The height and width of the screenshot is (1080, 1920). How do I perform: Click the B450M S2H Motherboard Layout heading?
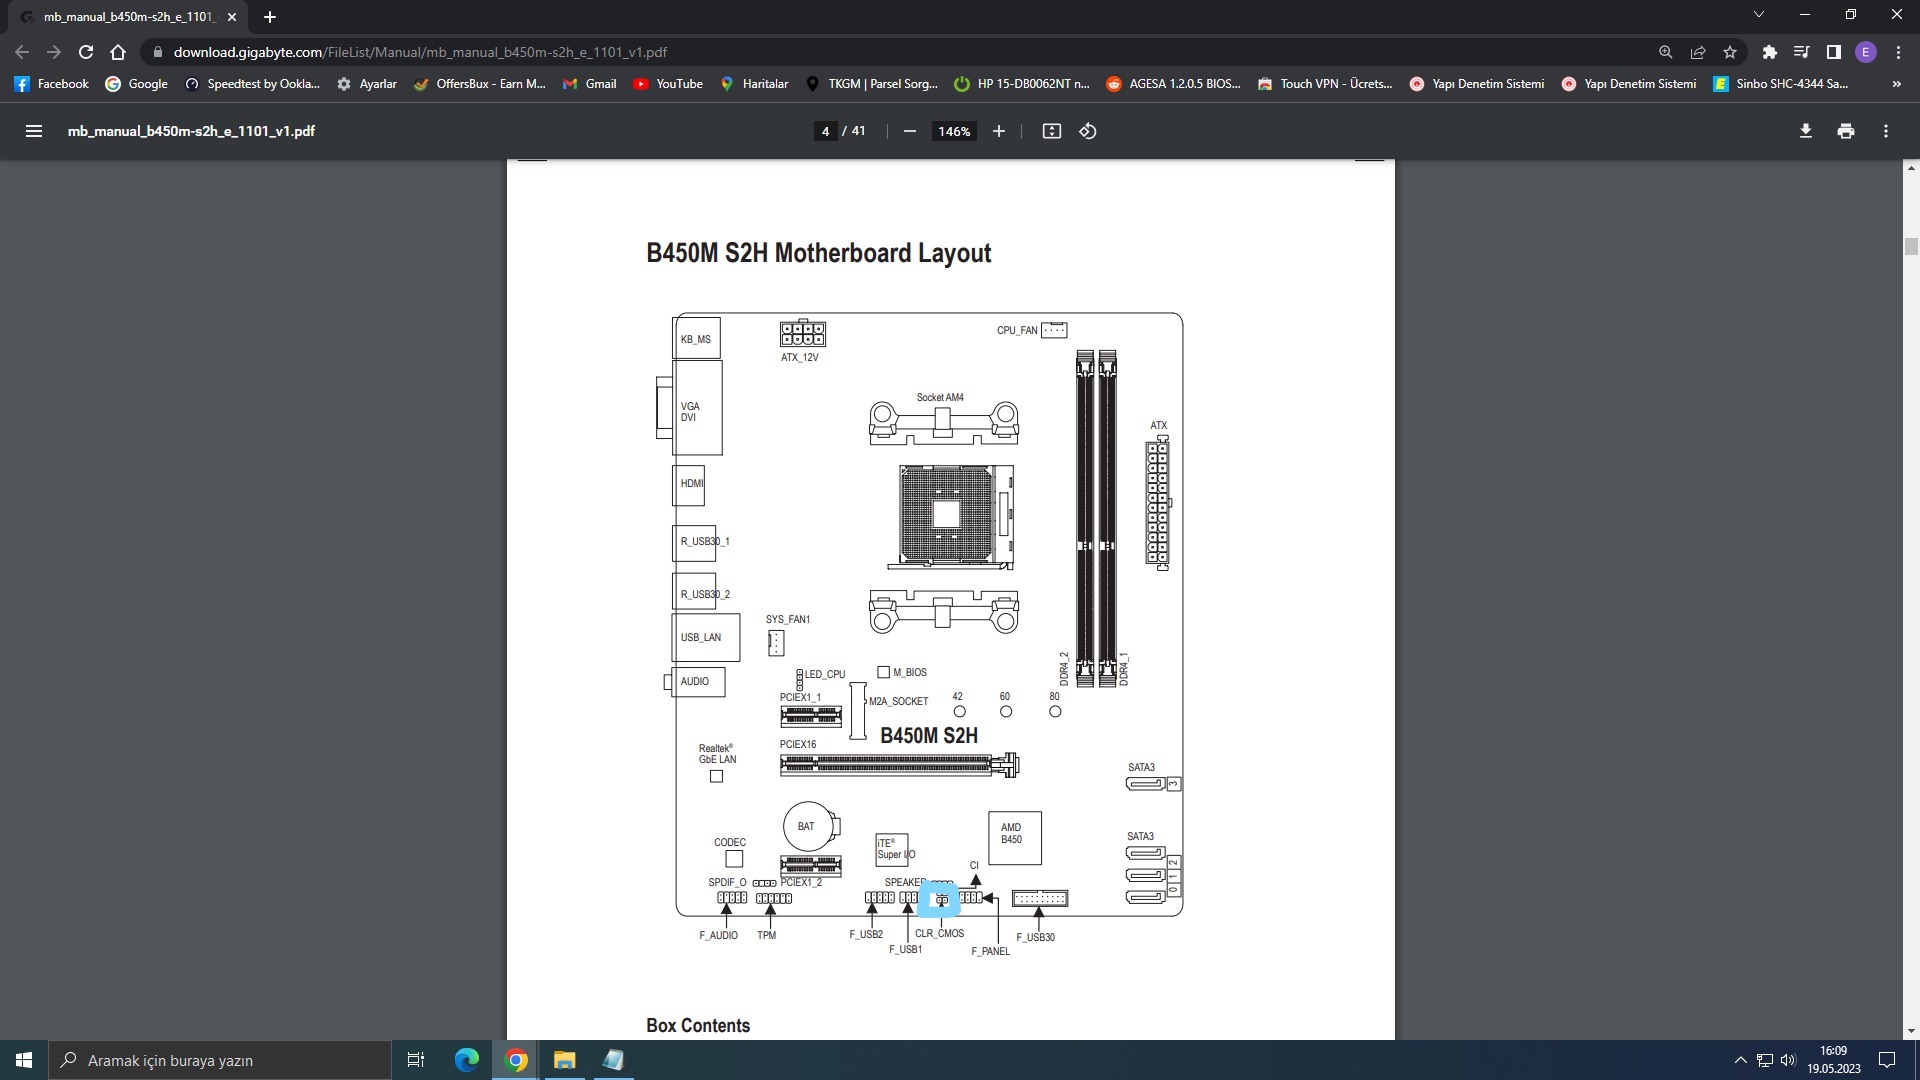[x=818, y=253]
